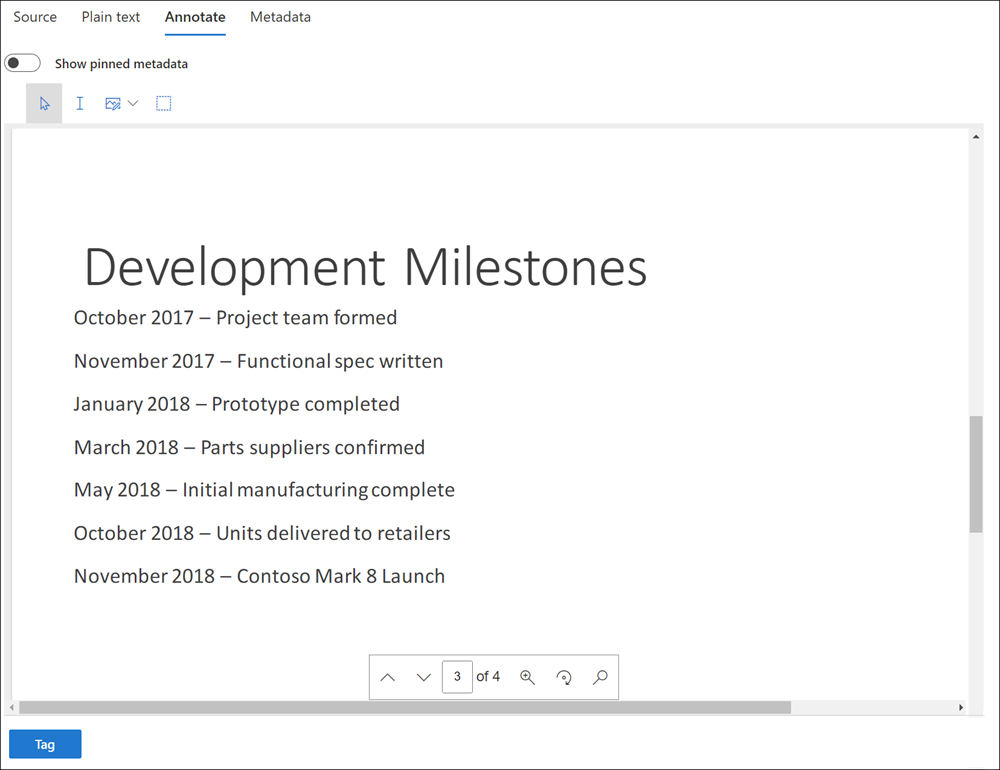Expand the annotation tool dropdown arrow

click(x=133, y=104)
